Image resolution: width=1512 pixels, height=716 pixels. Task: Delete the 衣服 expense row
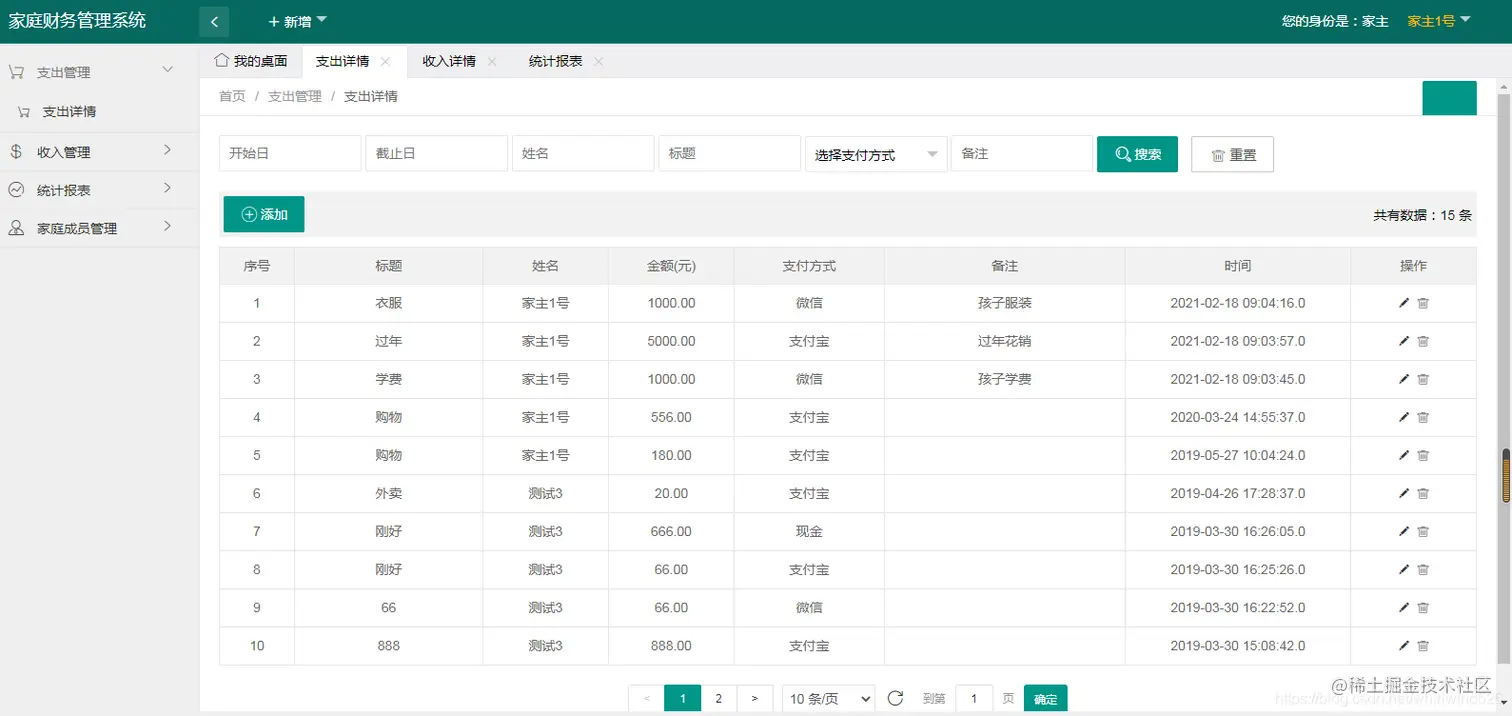click(x=1423, y=303)
